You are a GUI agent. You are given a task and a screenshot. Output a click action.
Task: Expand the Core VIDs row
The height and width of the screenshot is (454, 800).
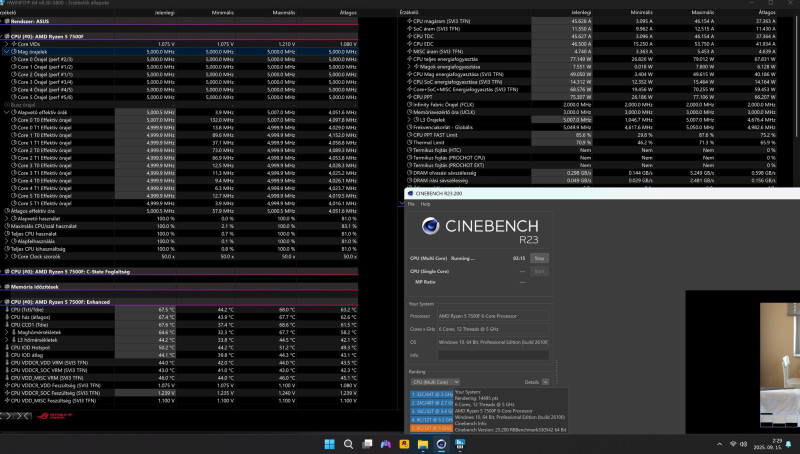coord(7,44)
